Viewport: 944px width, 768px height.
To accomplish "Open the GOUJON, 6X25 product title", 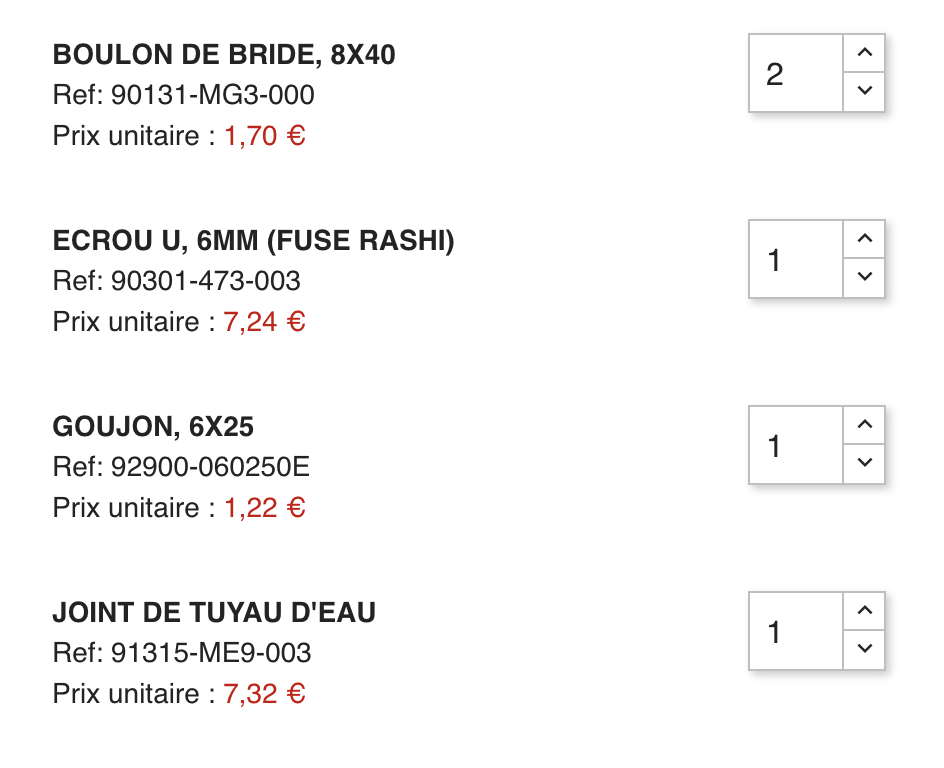I will pyautogui.click(x=153, y=427).
